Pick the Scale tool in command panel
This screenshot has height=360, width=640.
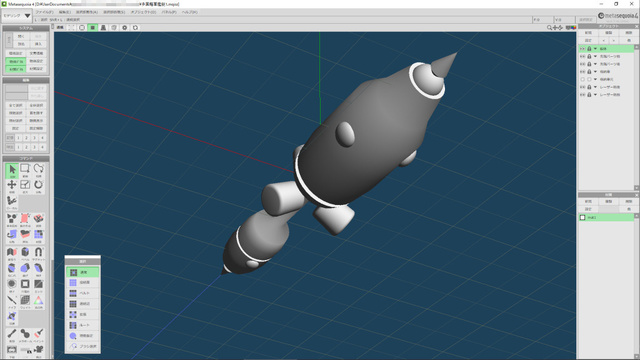25,186
